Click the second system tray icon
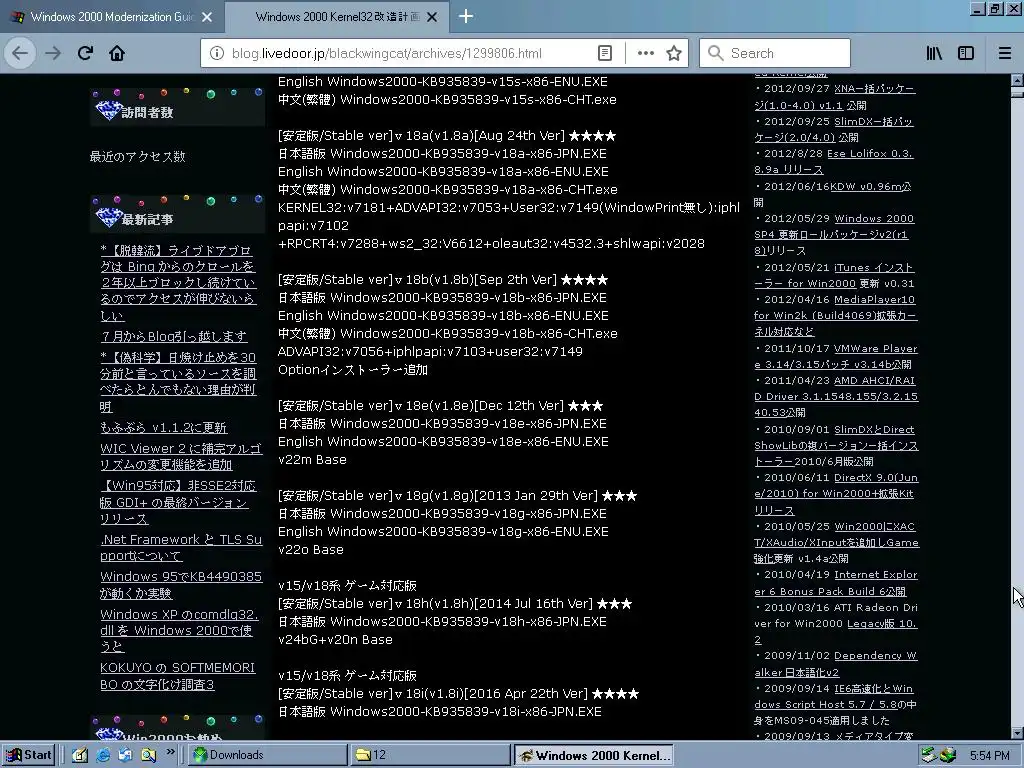Viewport: 1024px width, 768px height. pos(948,755)
